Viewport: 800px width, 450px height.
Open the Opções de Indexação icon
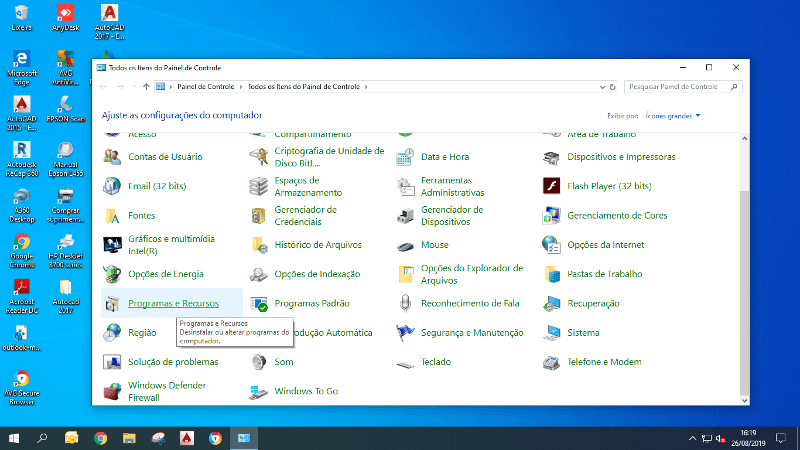pos(259,274)
